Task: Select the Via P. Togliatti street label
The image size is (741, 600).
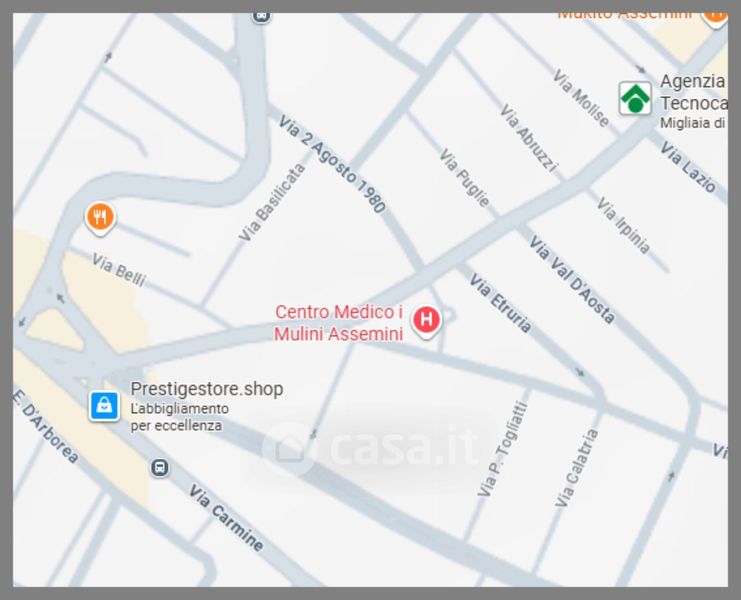Action: 502,449
